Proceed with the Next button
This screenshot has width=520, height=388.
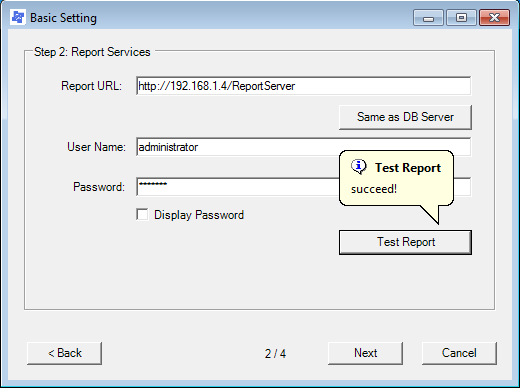[365, 353]
